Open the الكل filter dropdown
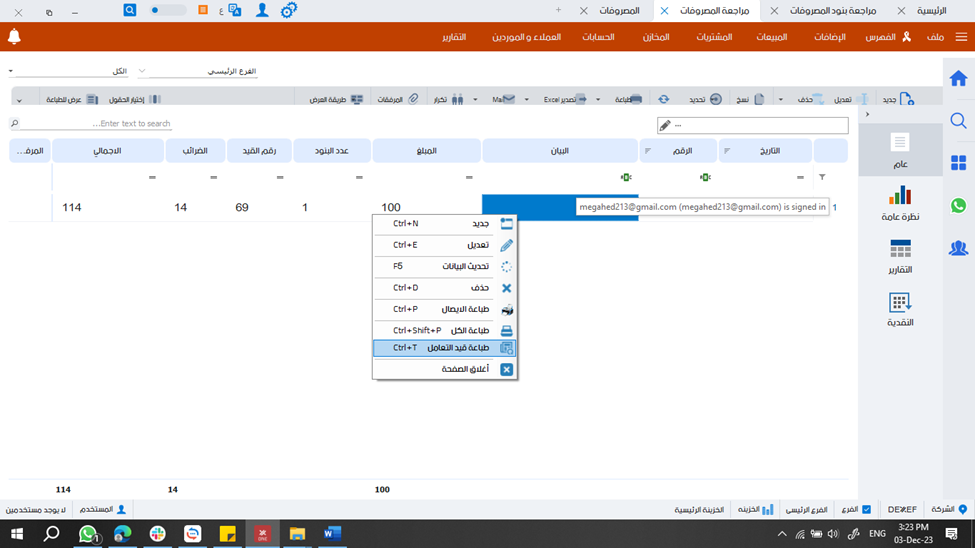975x548 pixels. pos(11,72)
